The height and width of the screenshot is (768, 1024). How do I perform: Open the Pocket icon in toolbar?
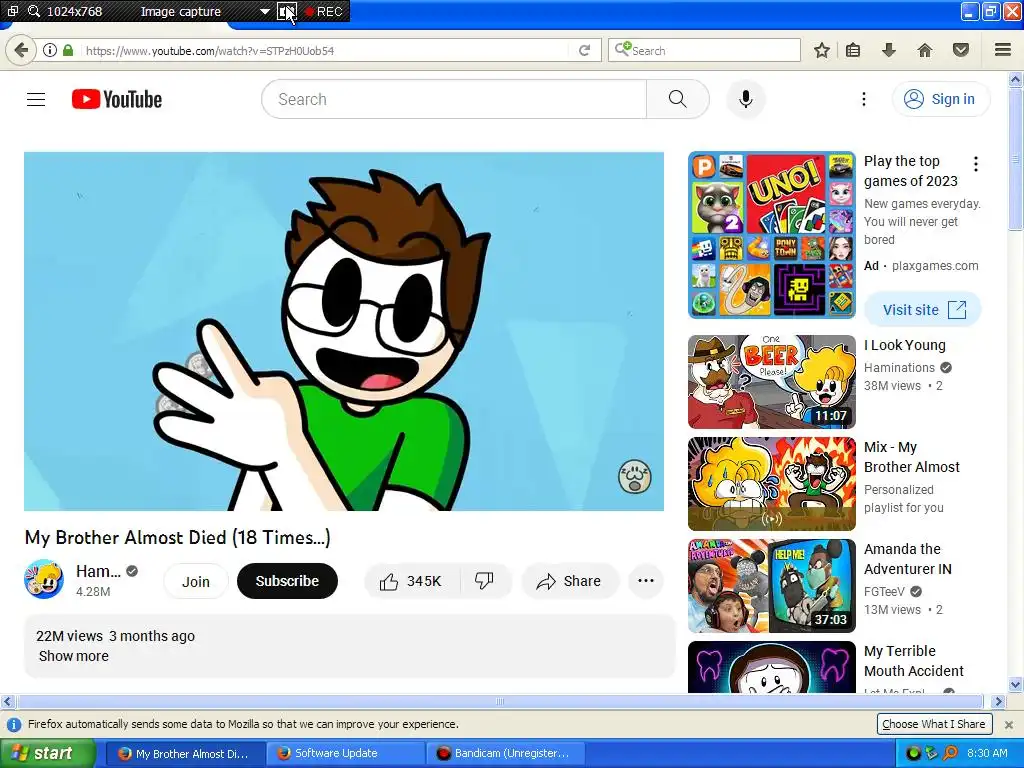tap(961, 50)
